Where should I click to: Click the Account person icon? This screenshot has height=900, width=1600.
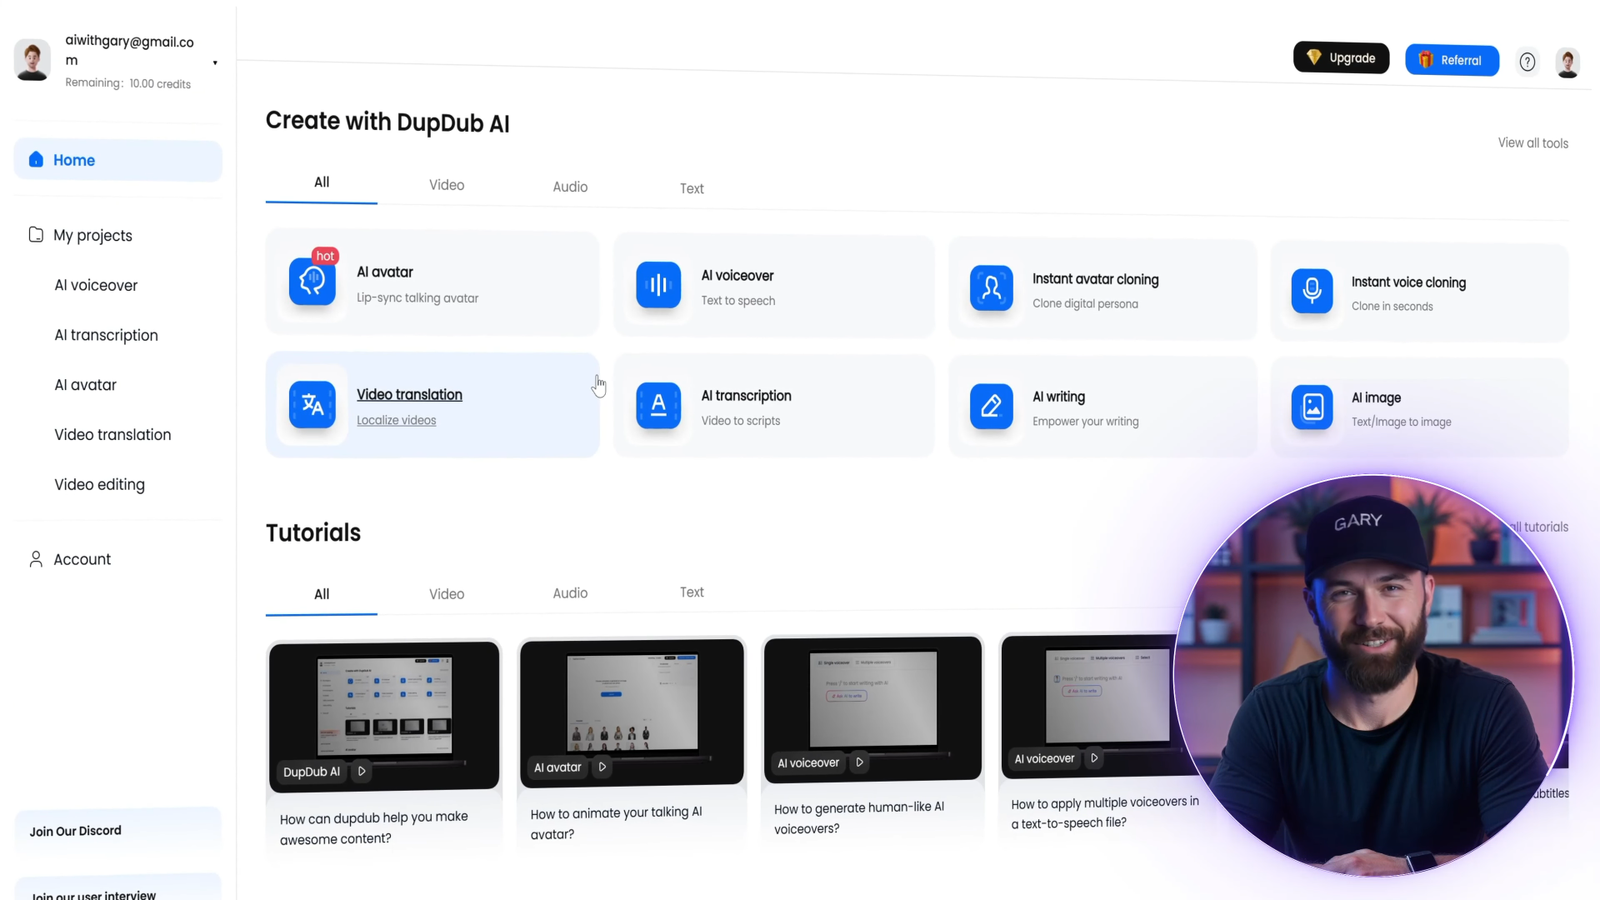[x=36, y=559]
